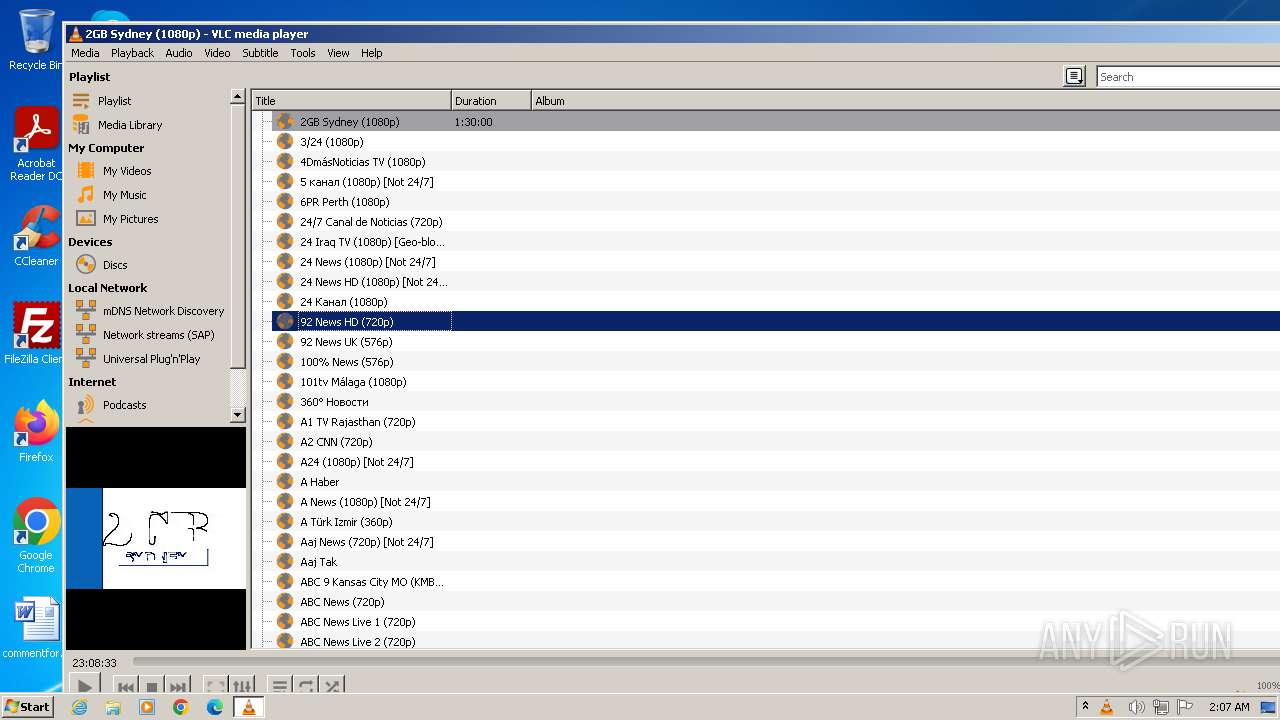
Task: Open the Video menu
Action: [217, 53]
